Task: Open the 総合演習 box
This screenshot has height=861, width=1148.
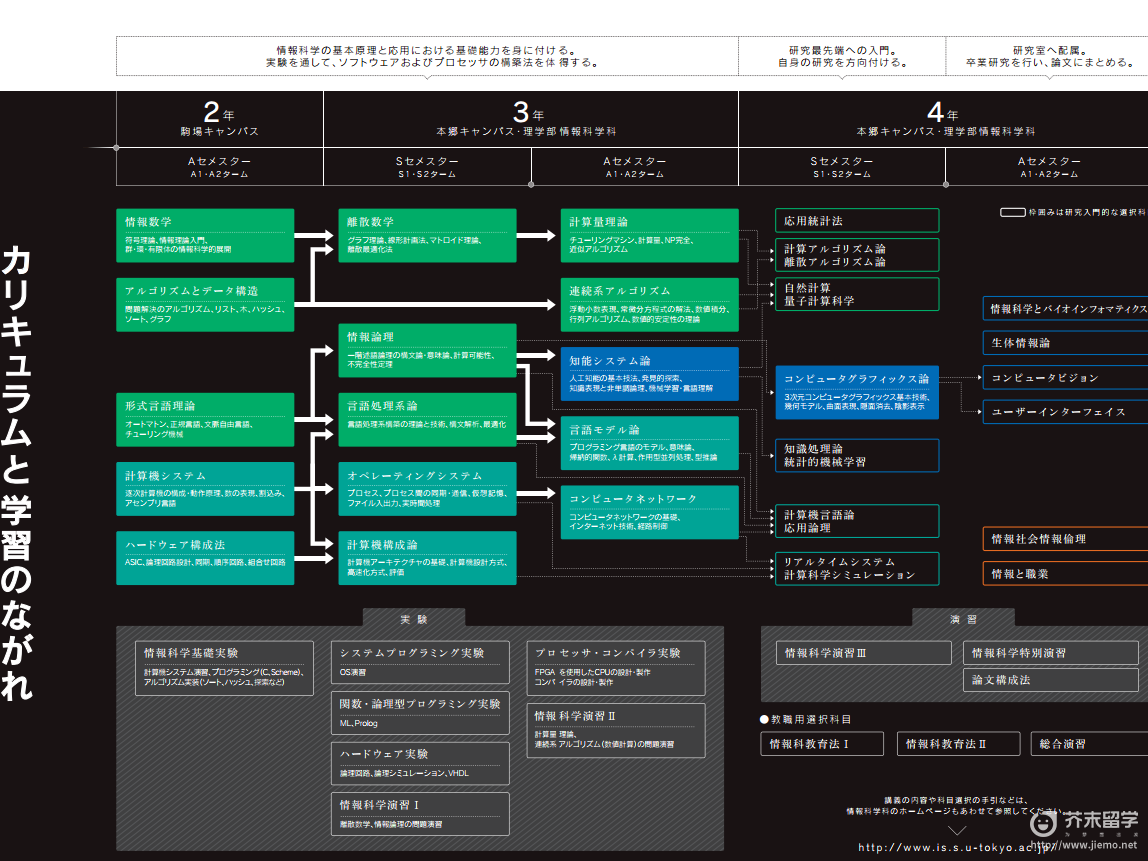Action: click(1089, 744)
